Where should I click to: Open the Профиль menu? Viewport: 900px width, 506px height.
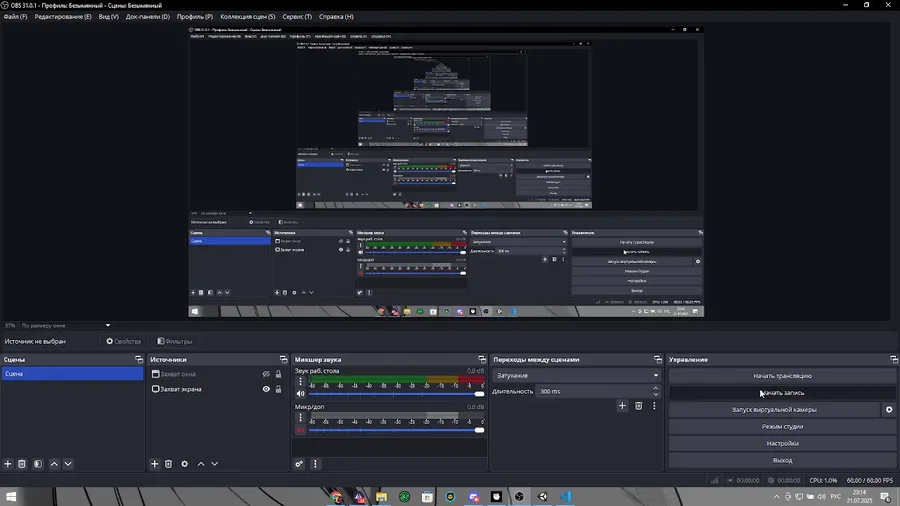click(x=195, y=17)
